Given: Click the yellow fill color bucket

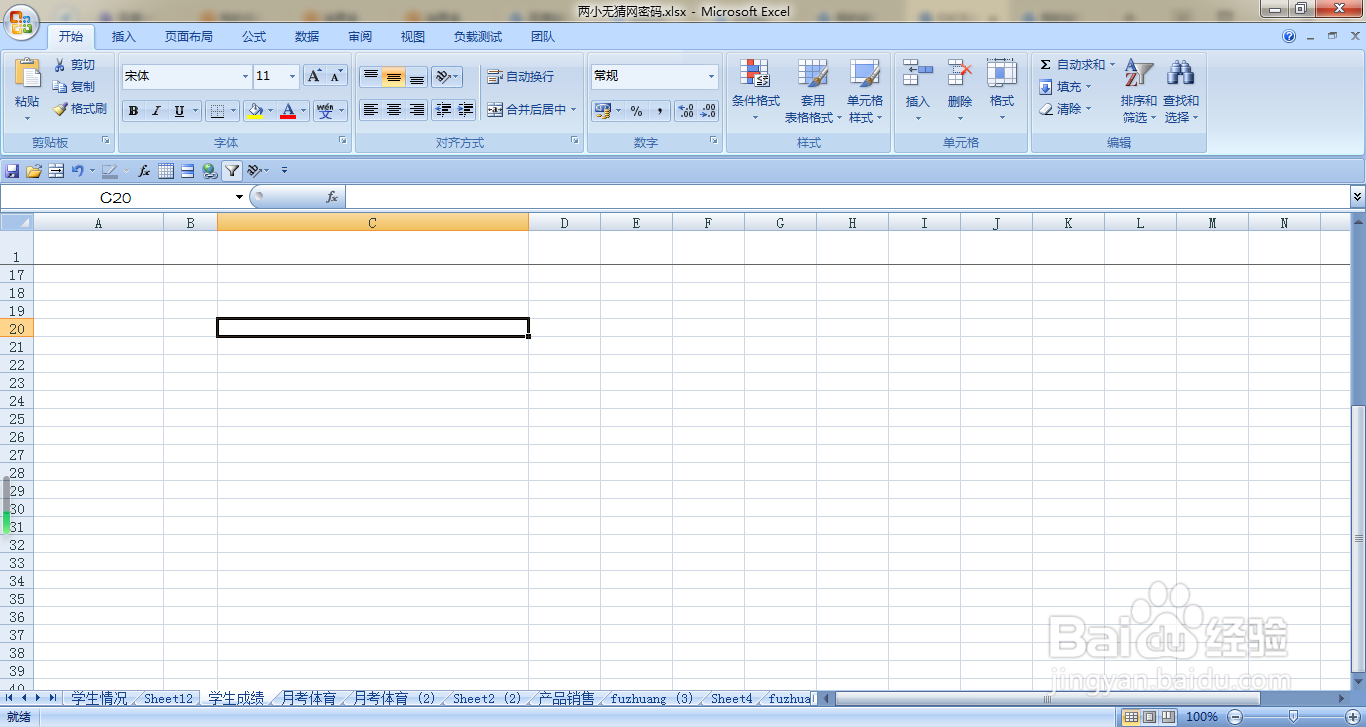Looking at the screenshot, I should [x=255, y=111].
